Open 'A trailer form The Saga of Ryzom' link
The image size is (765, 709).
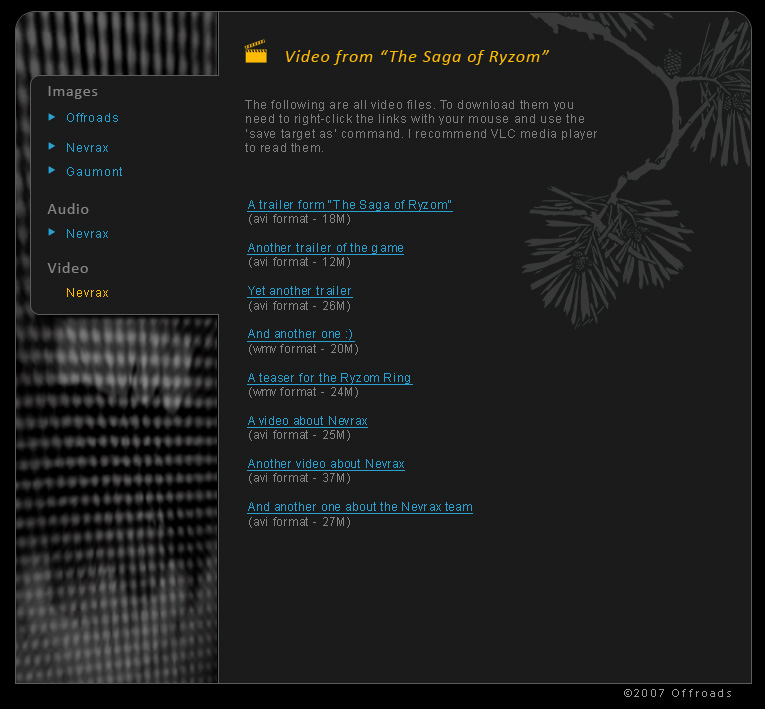click(x=350, y=205)
